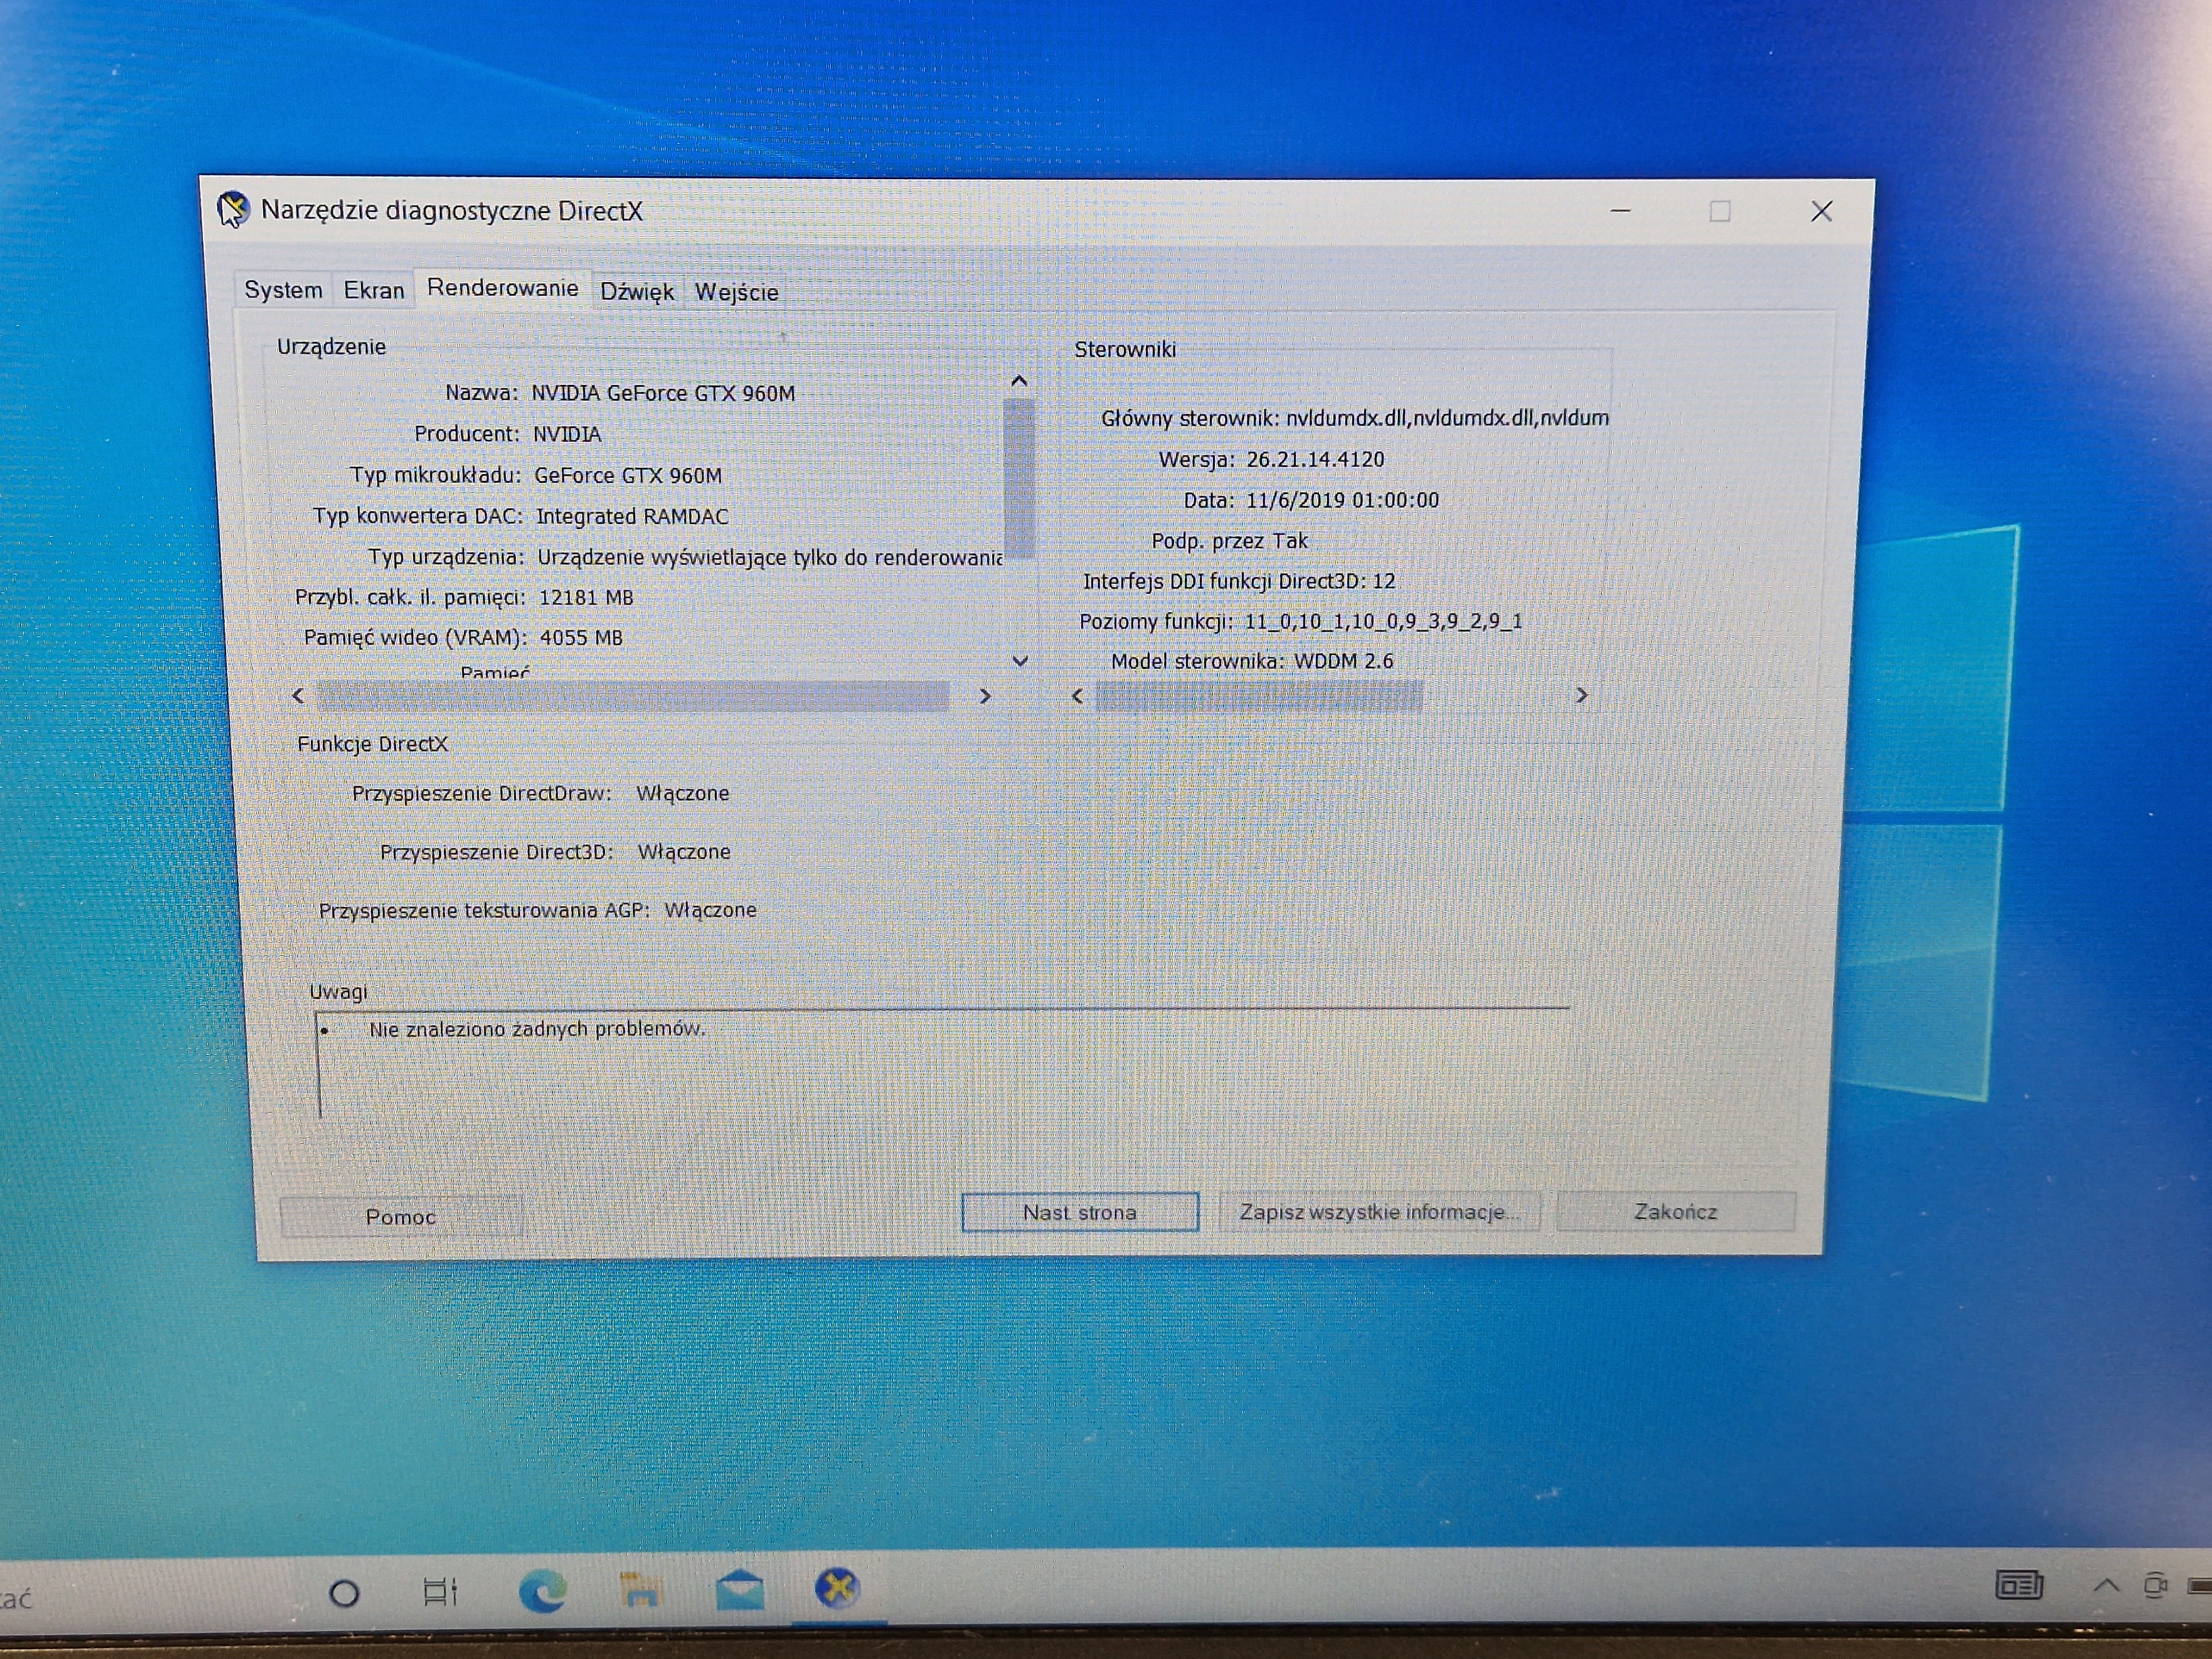Minimize the DirectX diagnostic window
The width and height of the screenshot is (2212, 1659).
pyautogui.click(x=1620, y=211)
